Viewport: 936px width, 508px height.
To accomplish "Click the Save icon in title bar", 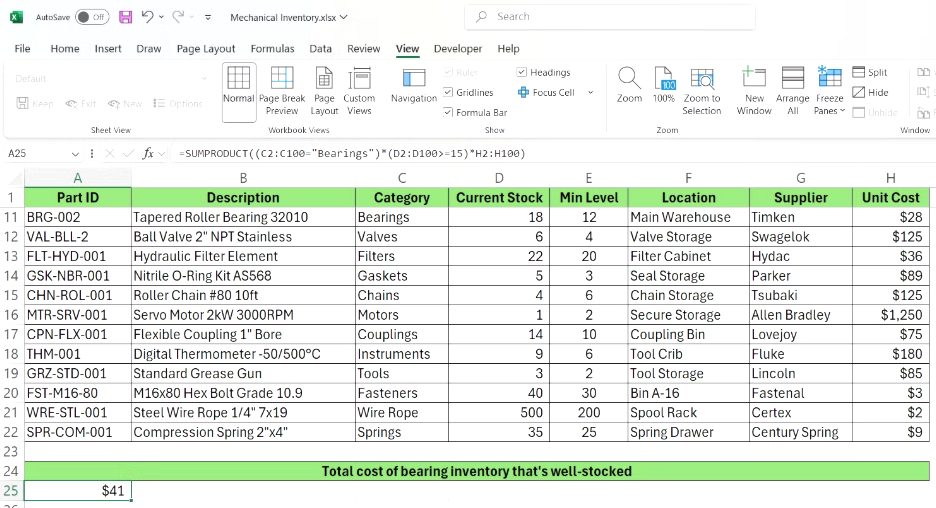I will pos(125,17).
